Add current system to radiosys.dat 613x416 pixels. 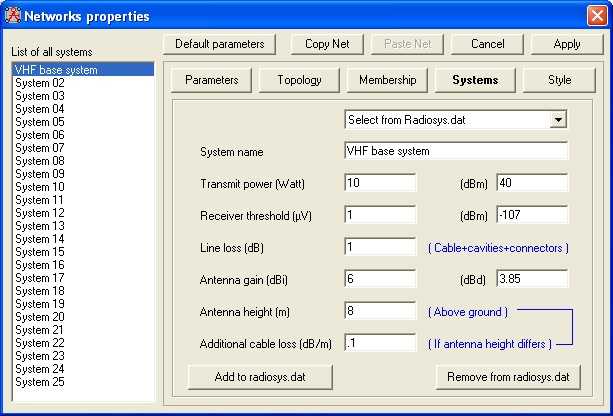pyautogui.click(x=260, y=377)
